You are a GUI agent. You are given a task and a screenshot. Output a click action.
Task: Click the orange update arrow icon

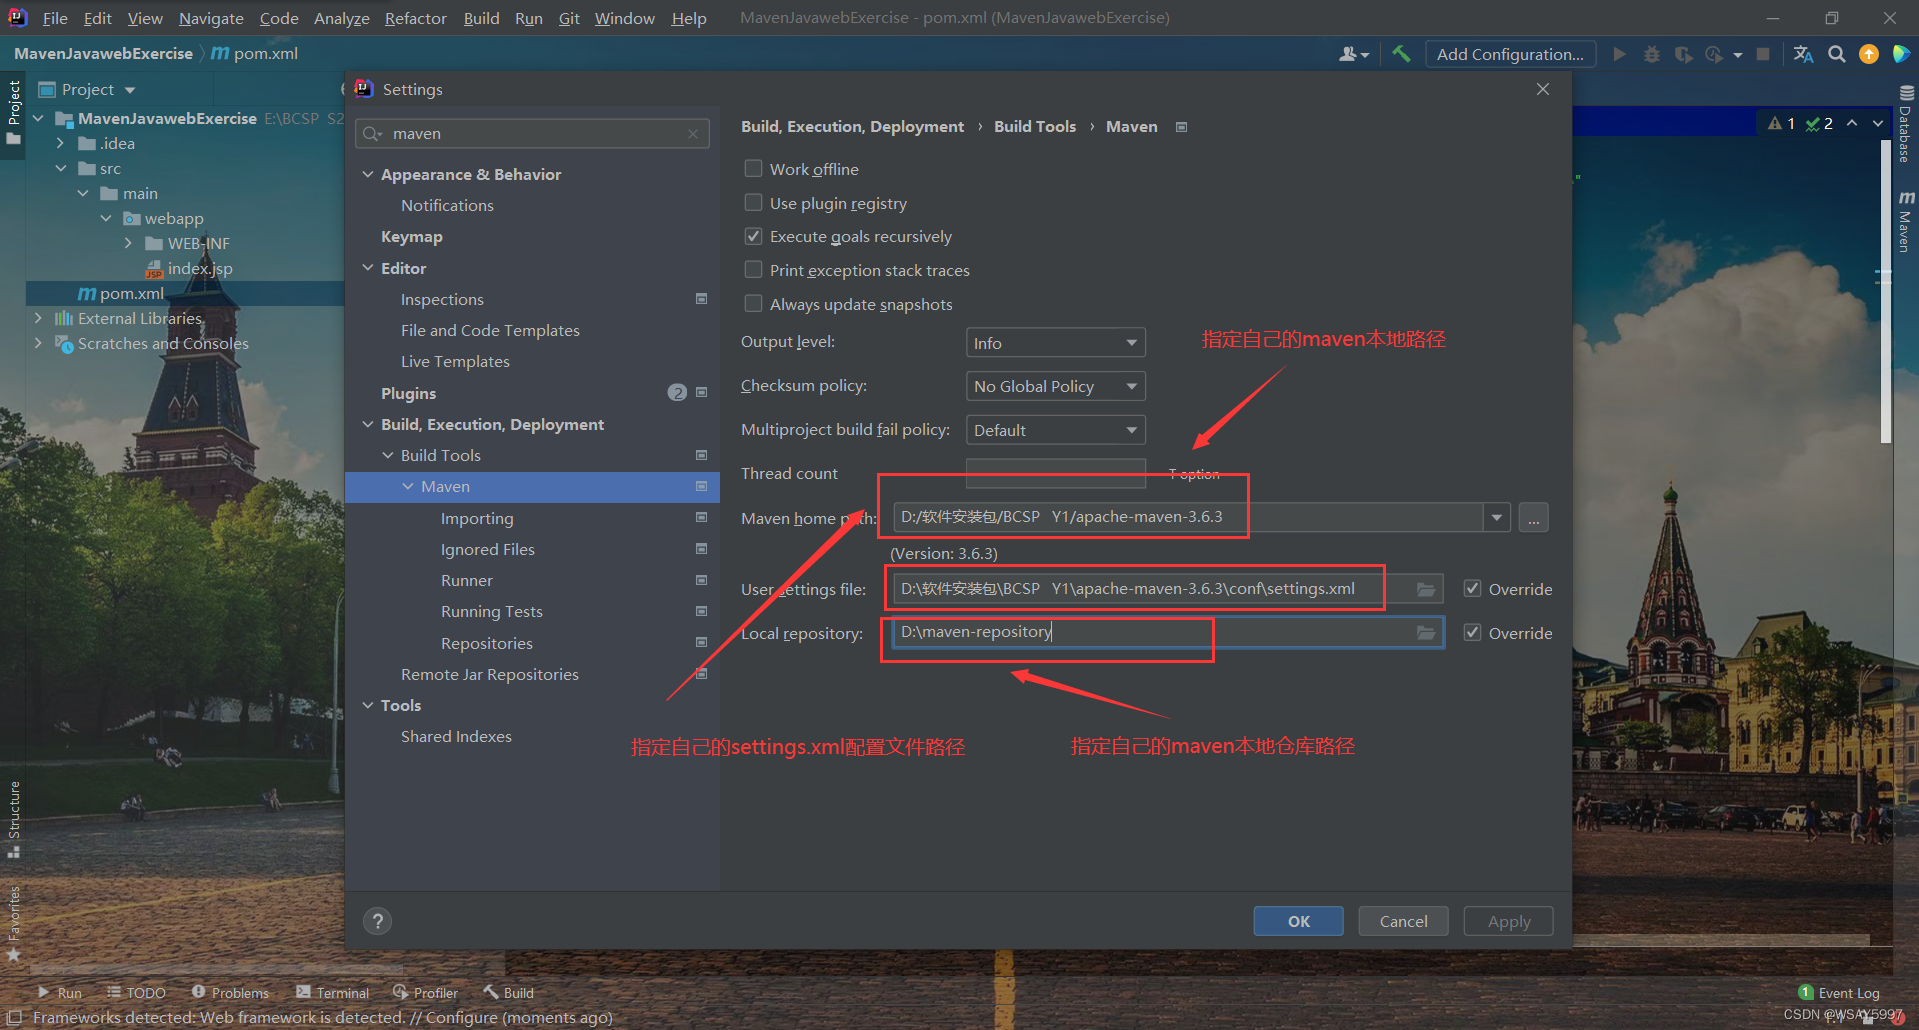pos(1868,54)
